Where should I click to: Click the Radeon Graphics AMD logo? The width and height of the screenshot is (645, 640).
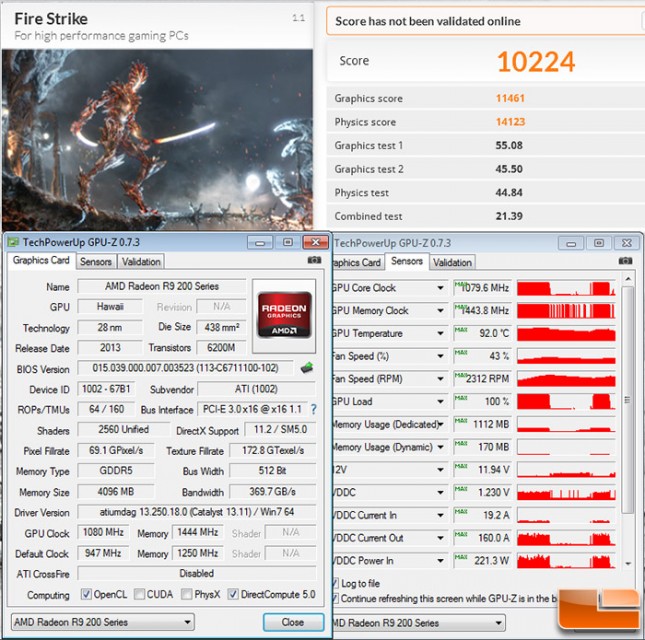tap(284, 315)
